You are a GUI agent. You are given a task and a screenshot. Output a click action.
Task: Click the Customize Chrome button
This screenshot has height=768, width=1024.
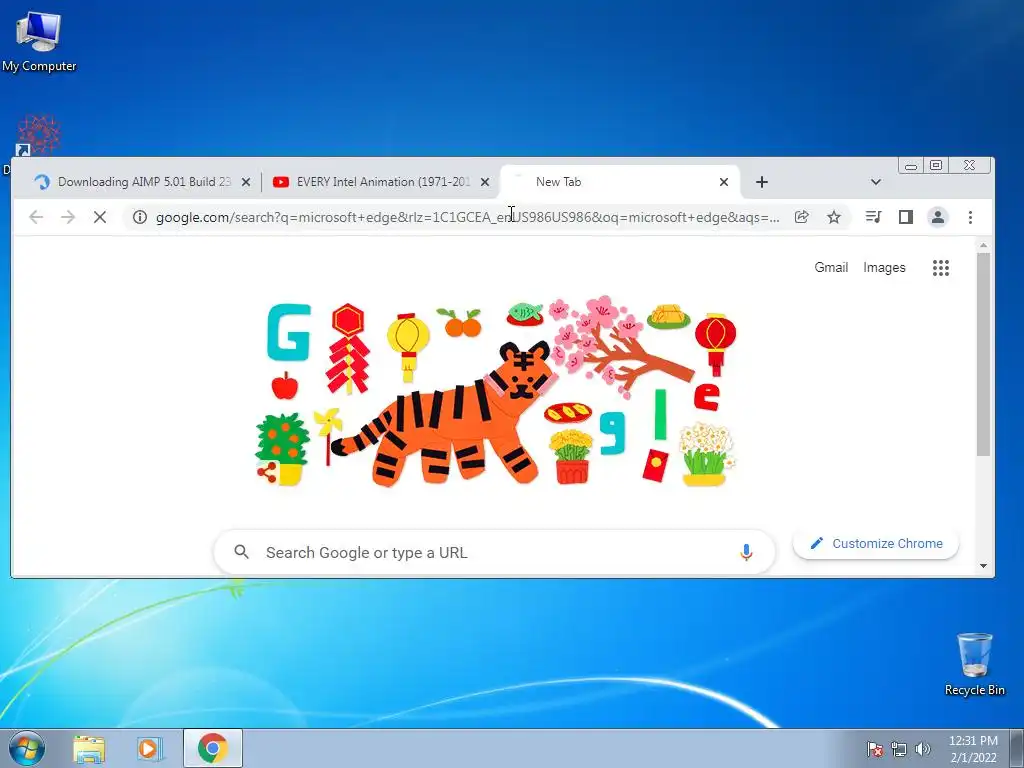click(x=876, y=544)
